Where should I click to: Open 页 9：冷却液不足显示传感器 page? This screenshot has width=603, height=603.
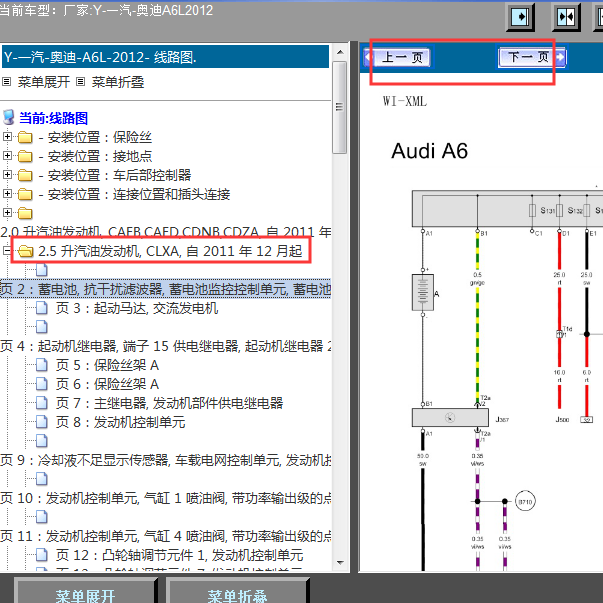[x=165, y=460]
